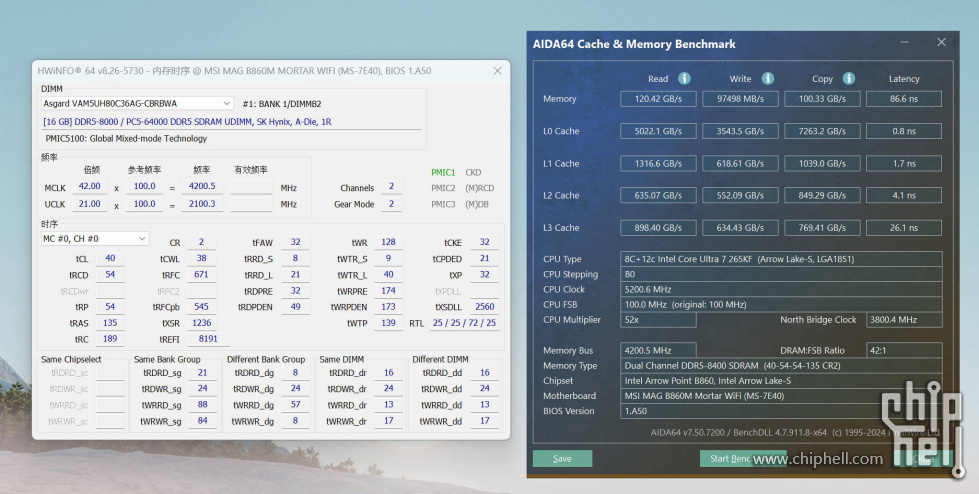Click the tRCD value field
This screenshot has width=979, height=494.
110,274
